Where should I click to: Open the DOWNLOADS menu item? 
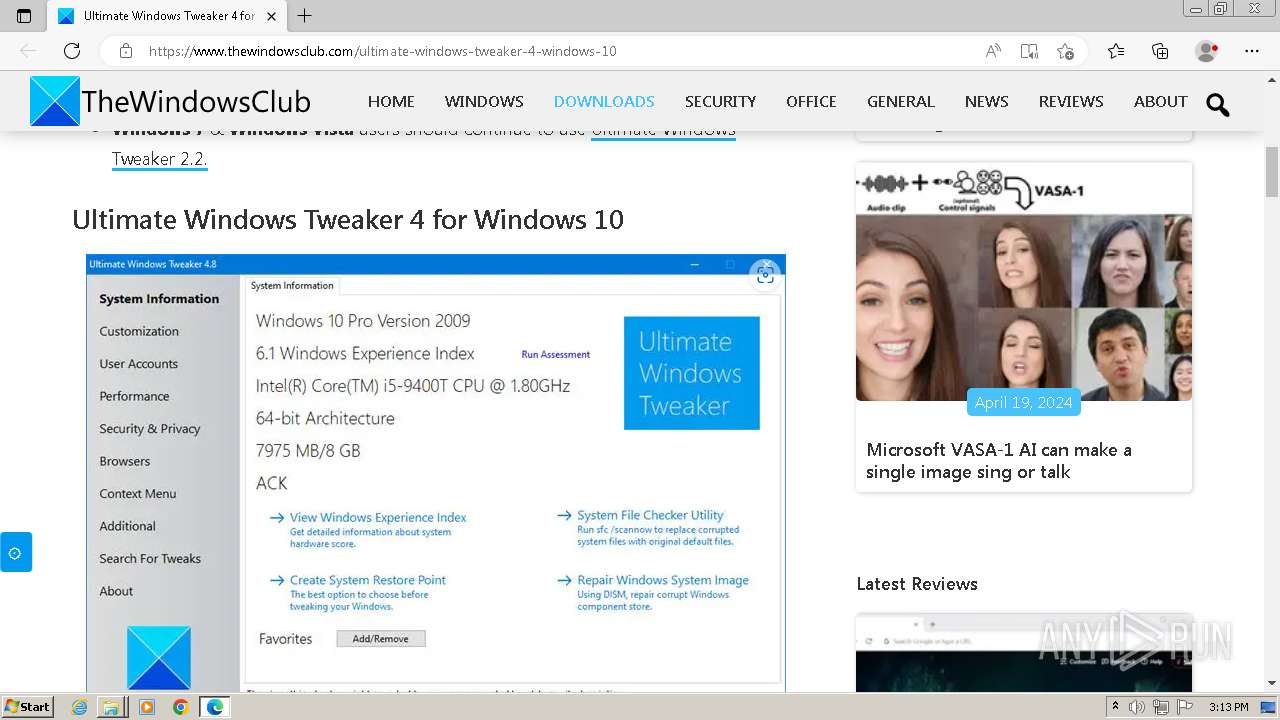(604, 101)
